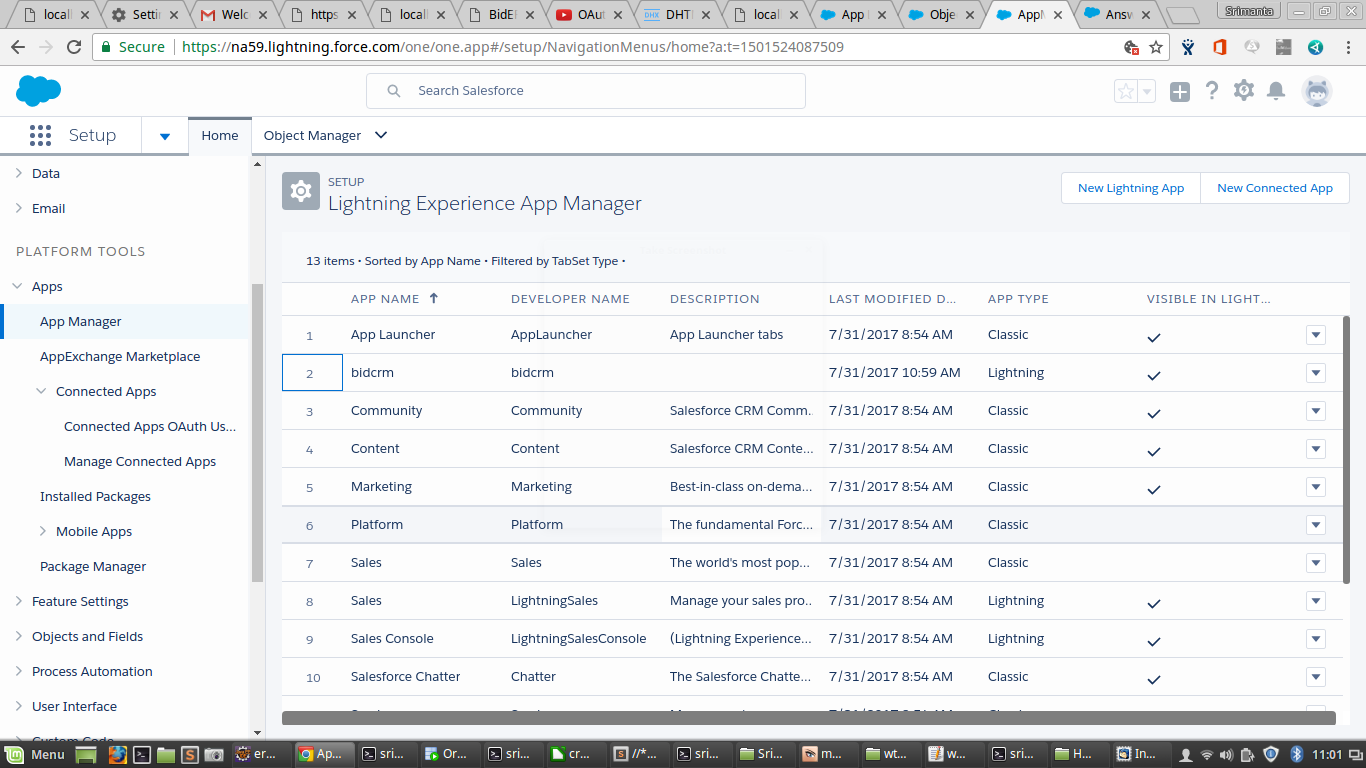Open the Setup navigation dropdown arrow
Screen dimensions: 1366x768
(165, 136)
